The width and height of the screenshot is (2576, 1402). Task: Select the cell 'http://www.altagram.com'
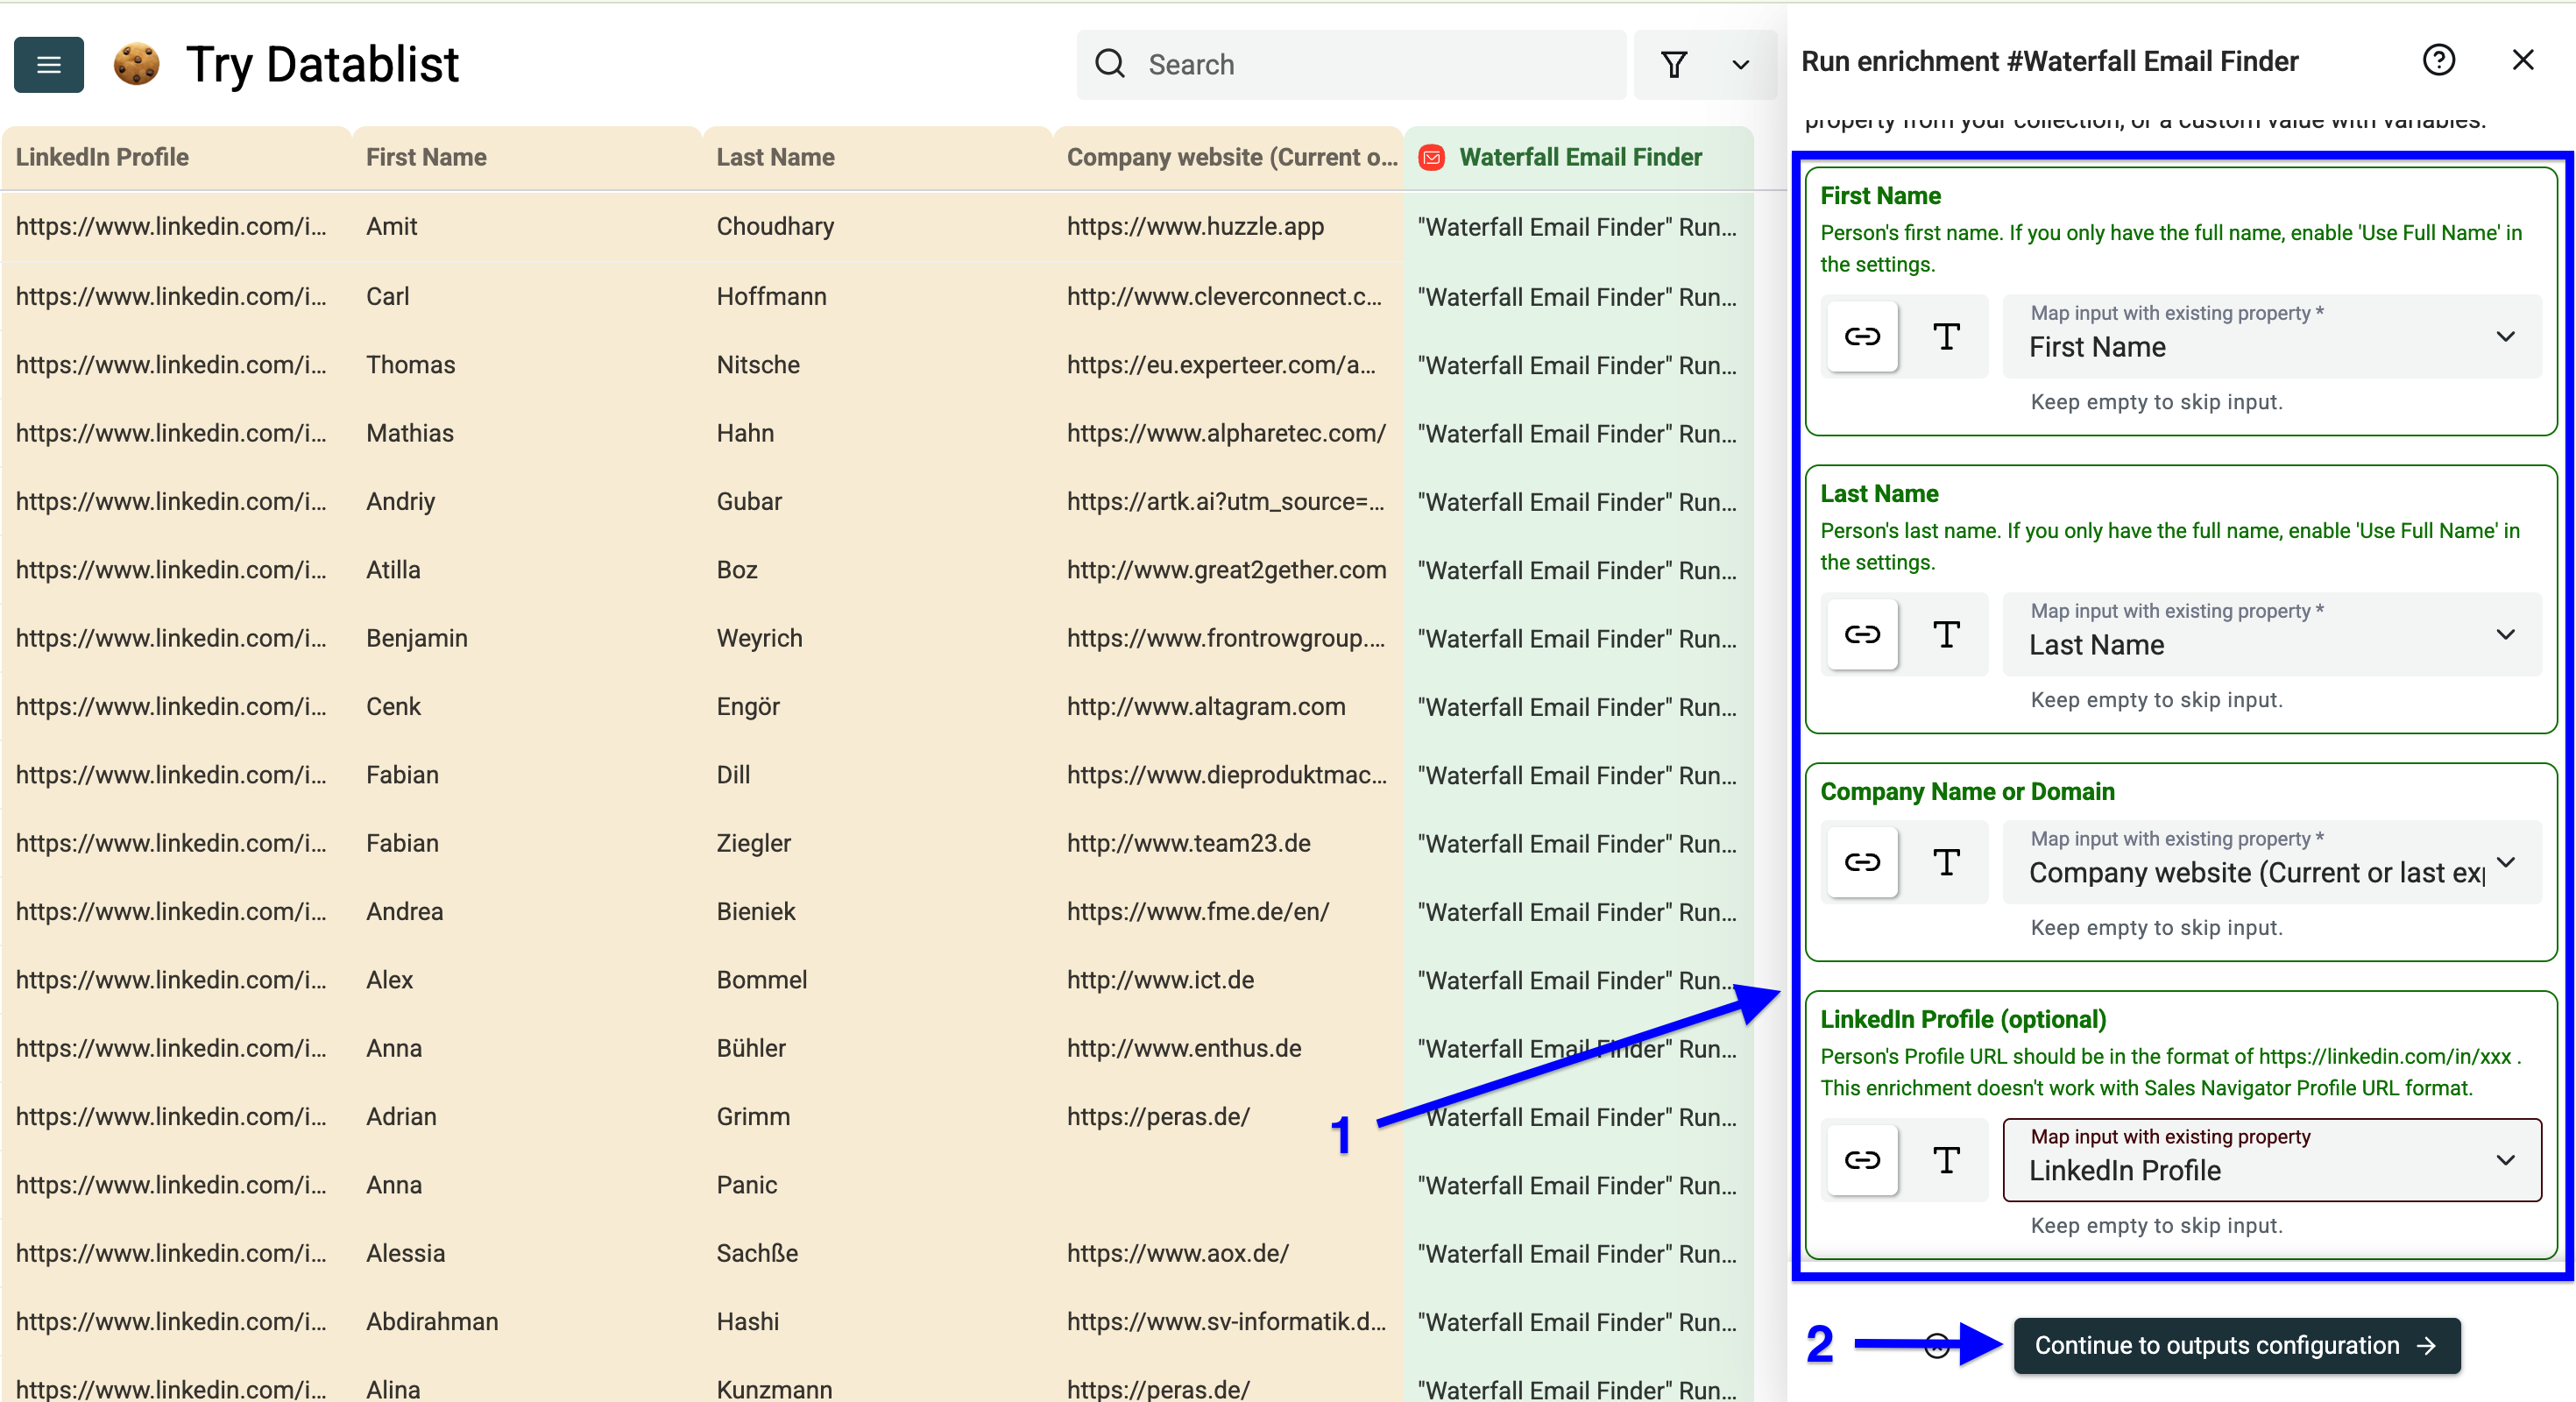click(x=1228, y=706)
